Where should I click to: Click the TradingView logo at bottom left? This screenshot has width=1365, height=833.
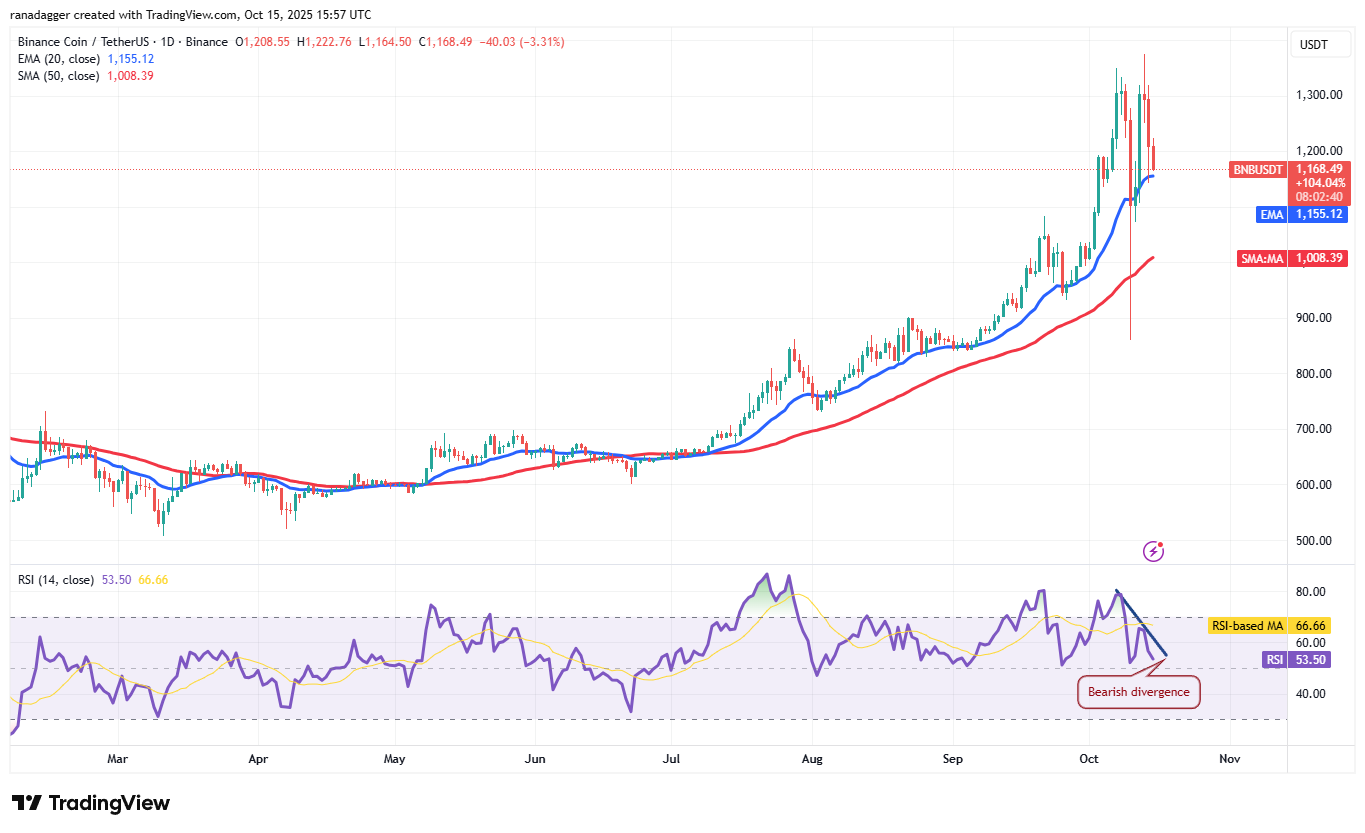(90, 803)
